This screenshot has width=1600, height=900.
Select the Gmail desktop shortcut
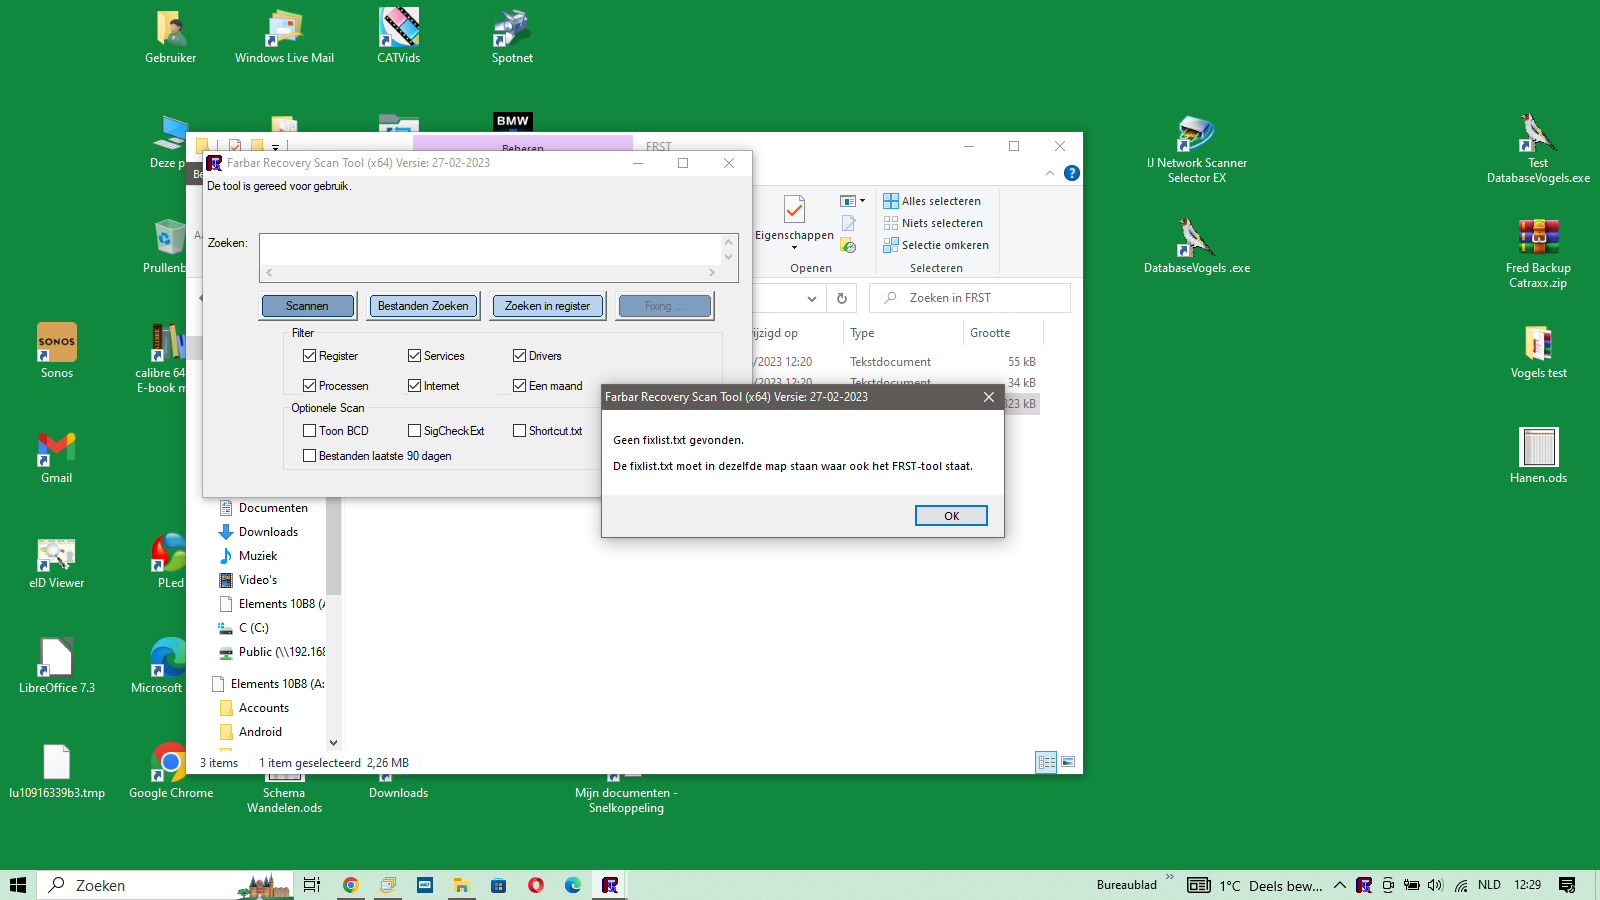[x=57, y=457]
